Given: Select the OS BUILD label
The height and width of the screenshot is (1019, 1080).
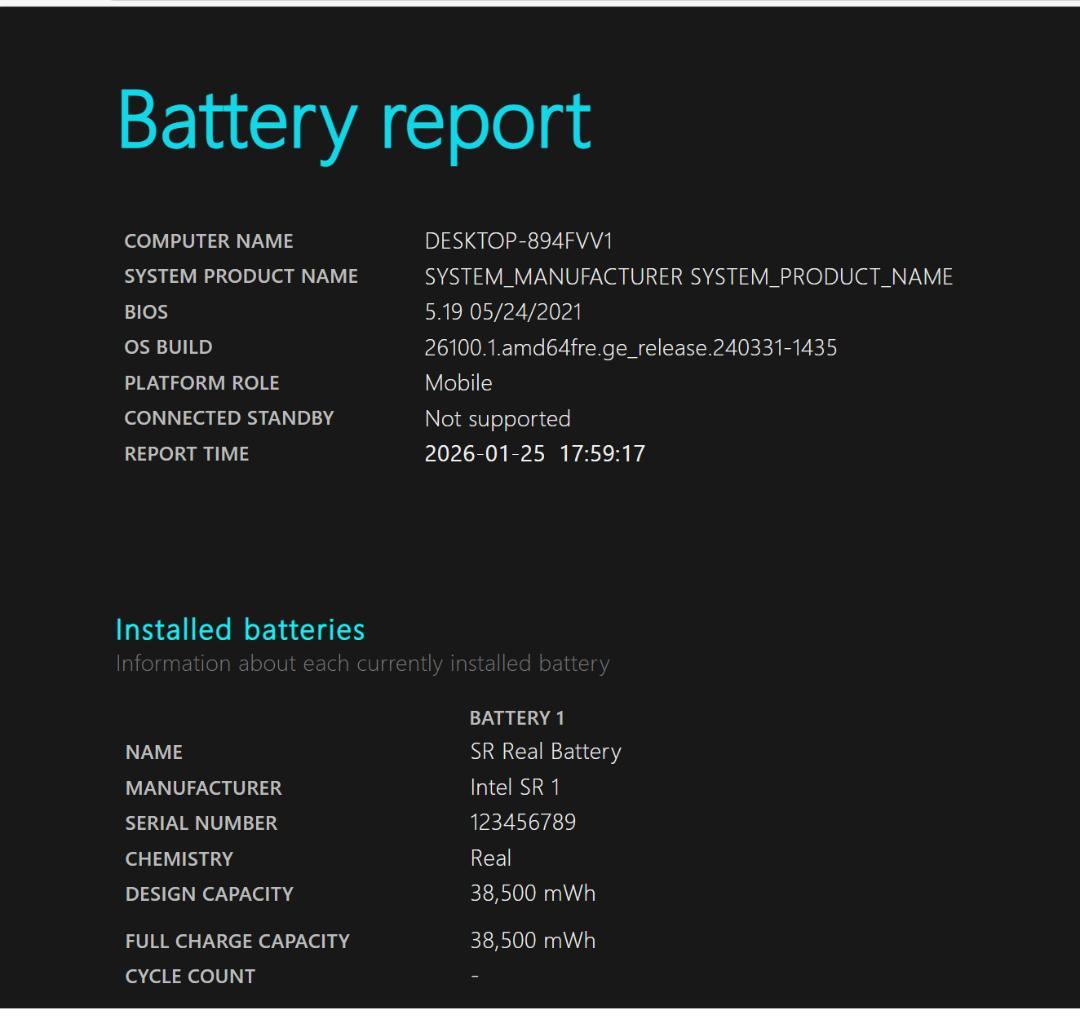Looking at the screenshot, I should point(168,348).
